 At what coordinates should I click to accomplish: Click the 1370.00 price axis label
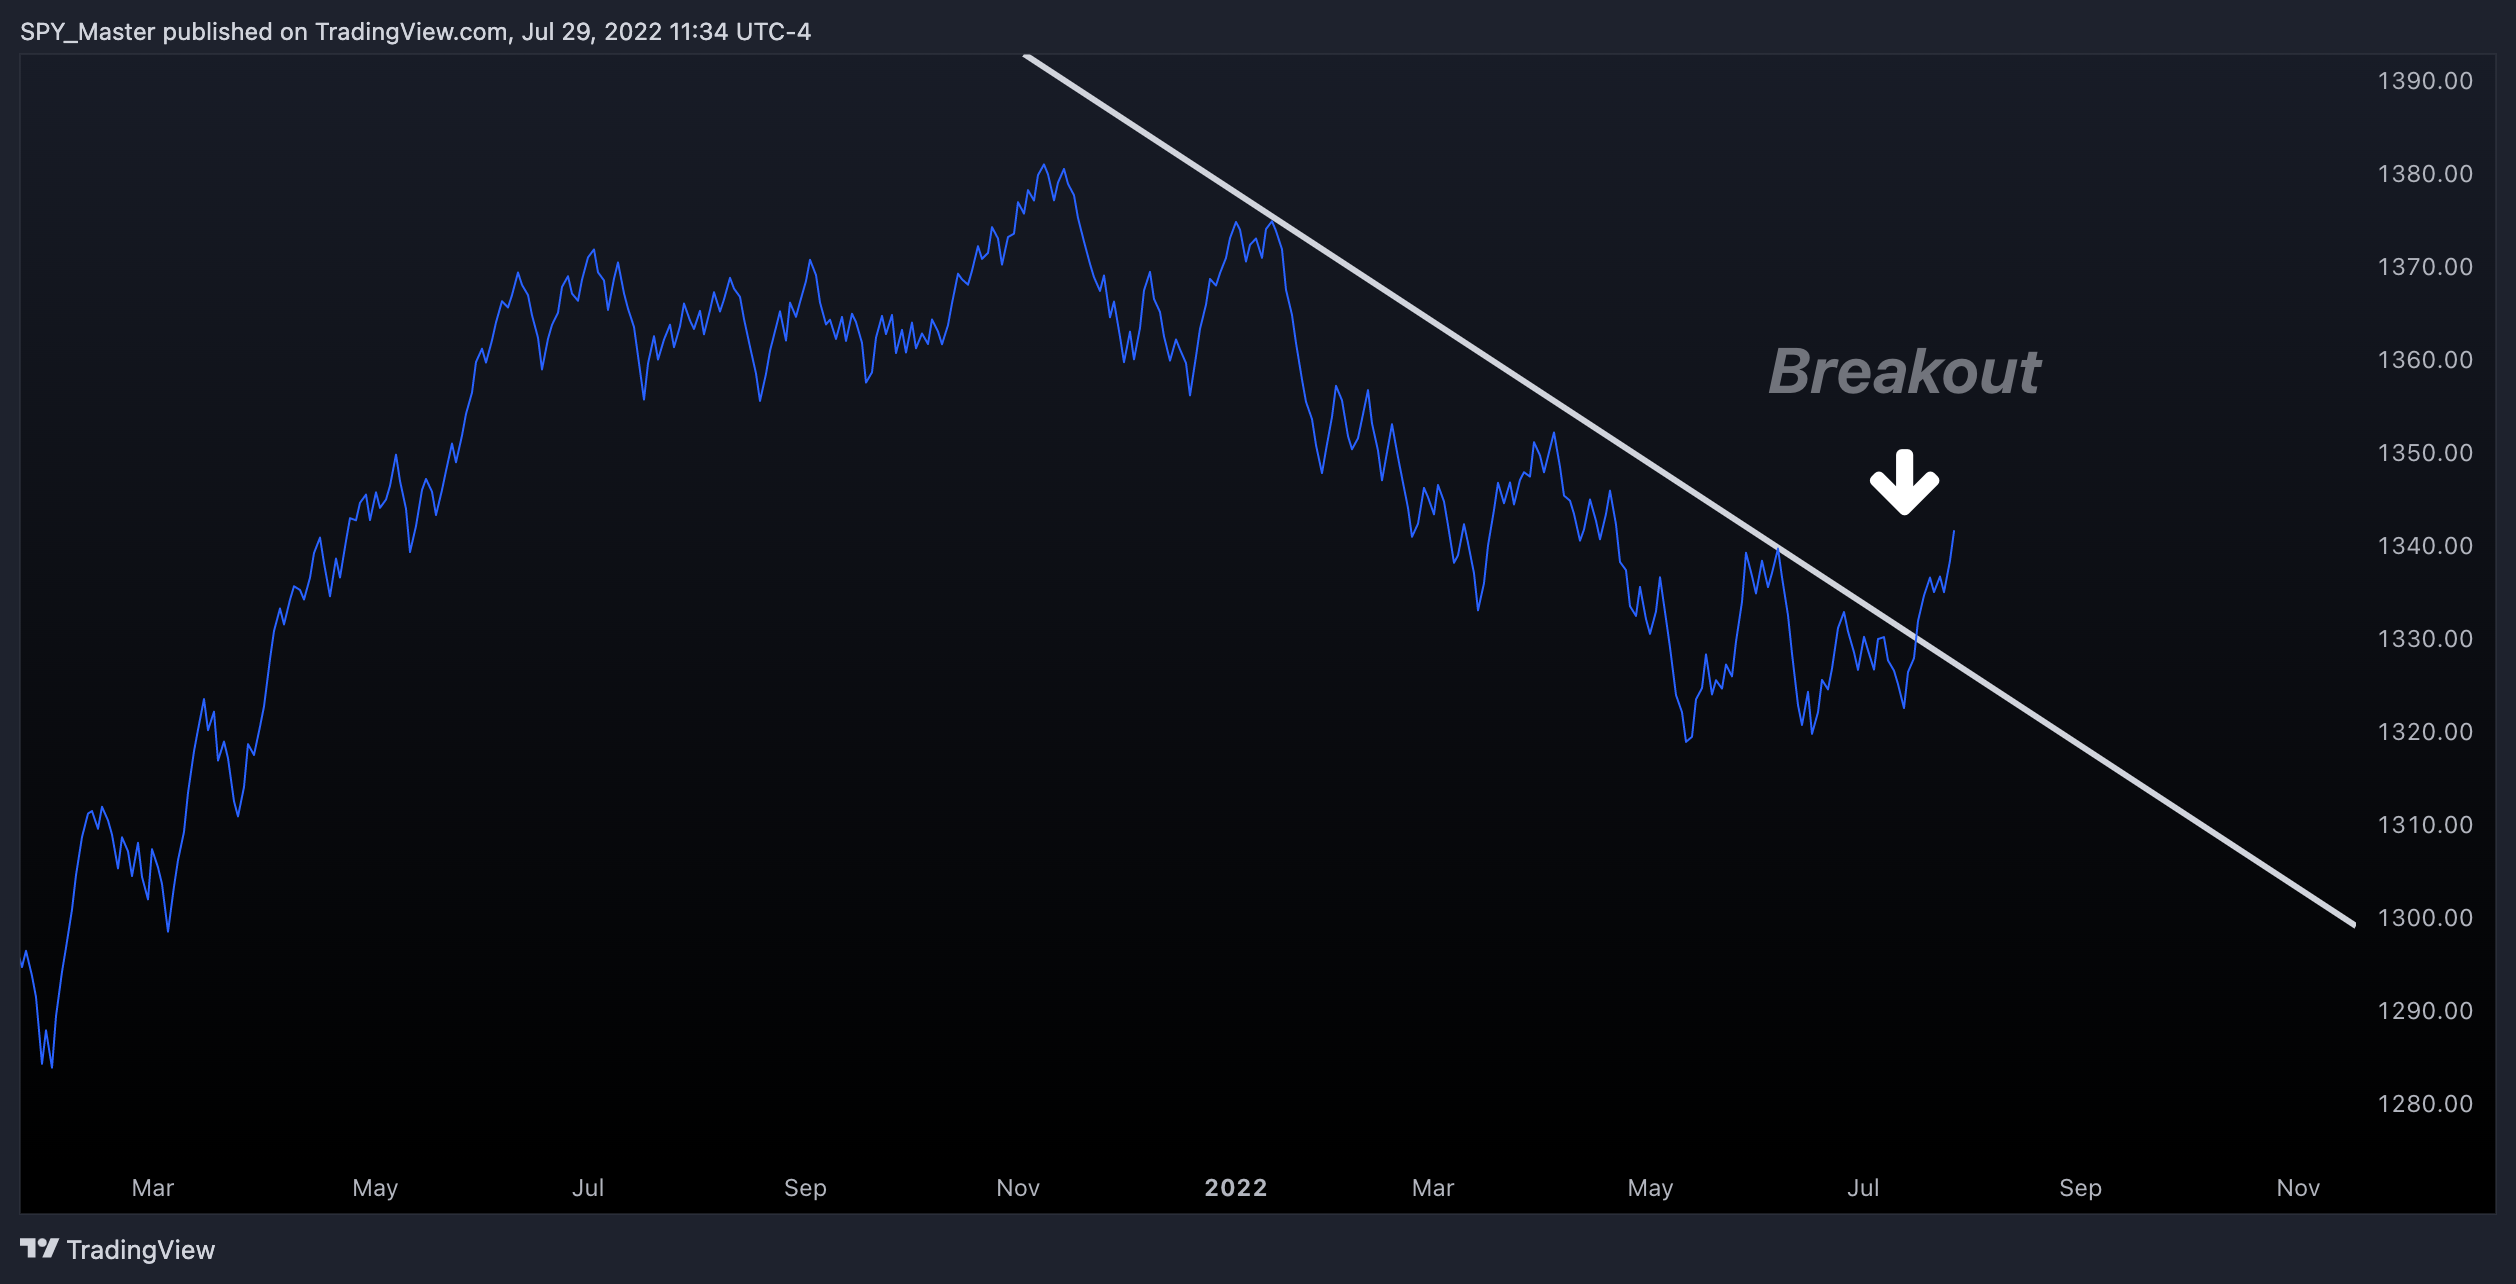point(2425,267)
